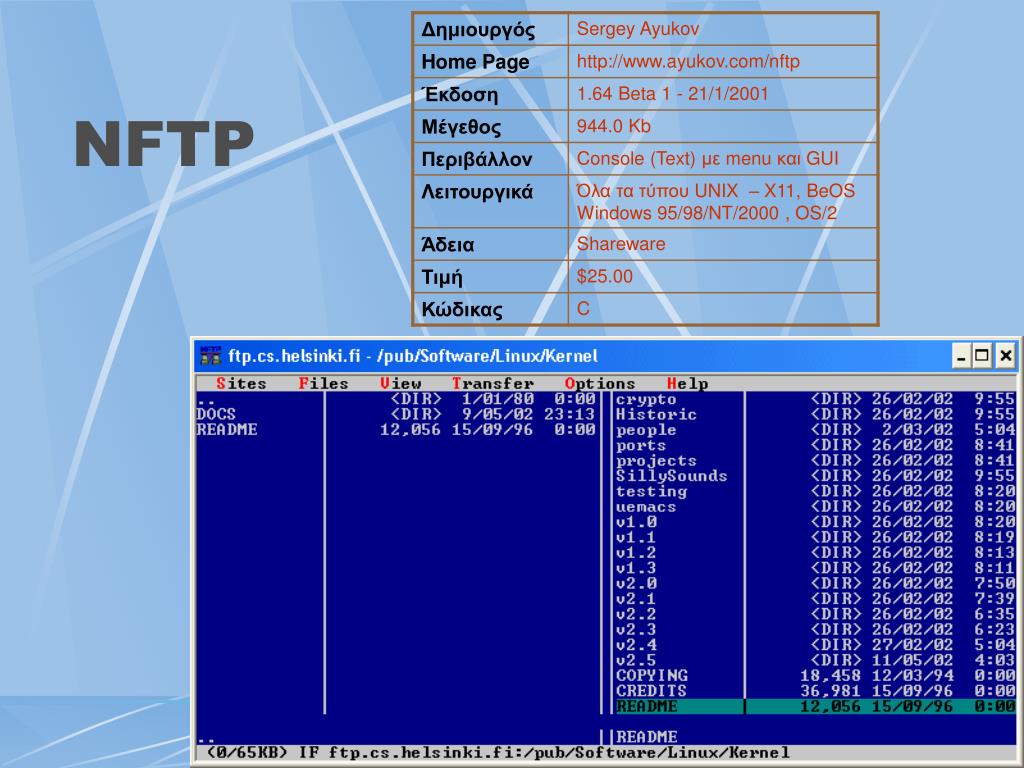1024x768 pixels.
Task: Open the Transfer menu
Action: 493,383
